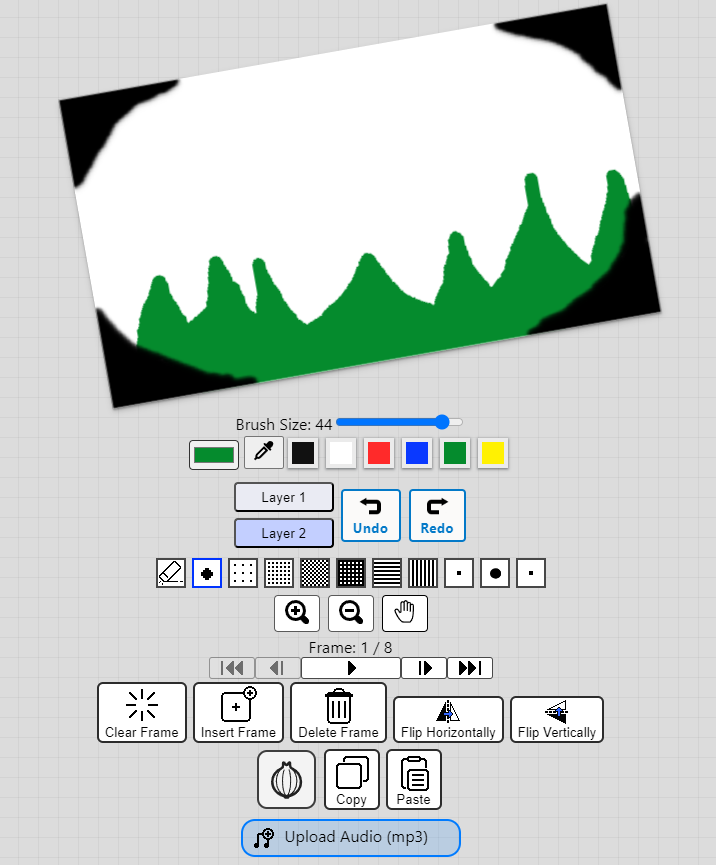
Task: Pick the eyedropper color tool
Action: [x=264, y=452]
